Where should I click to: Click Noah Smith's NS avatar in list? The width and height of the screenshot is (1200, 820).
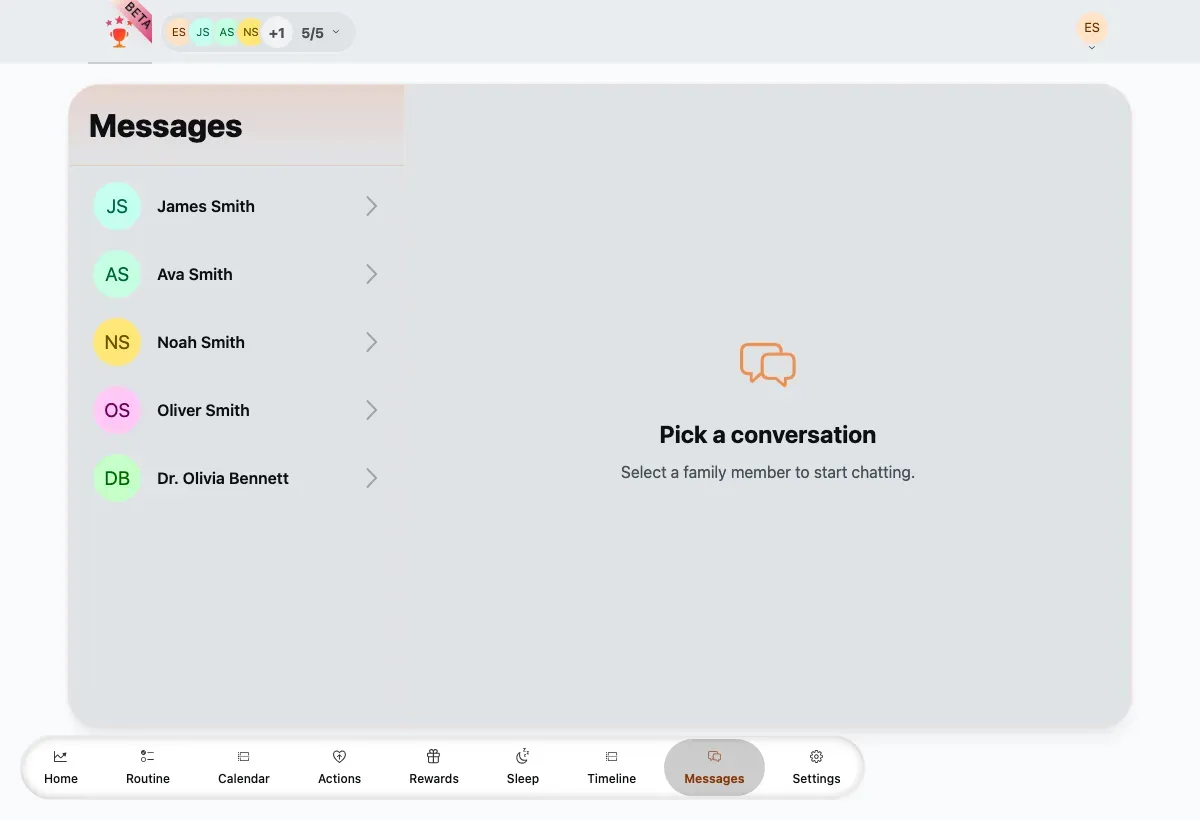(x=117, y=342)
